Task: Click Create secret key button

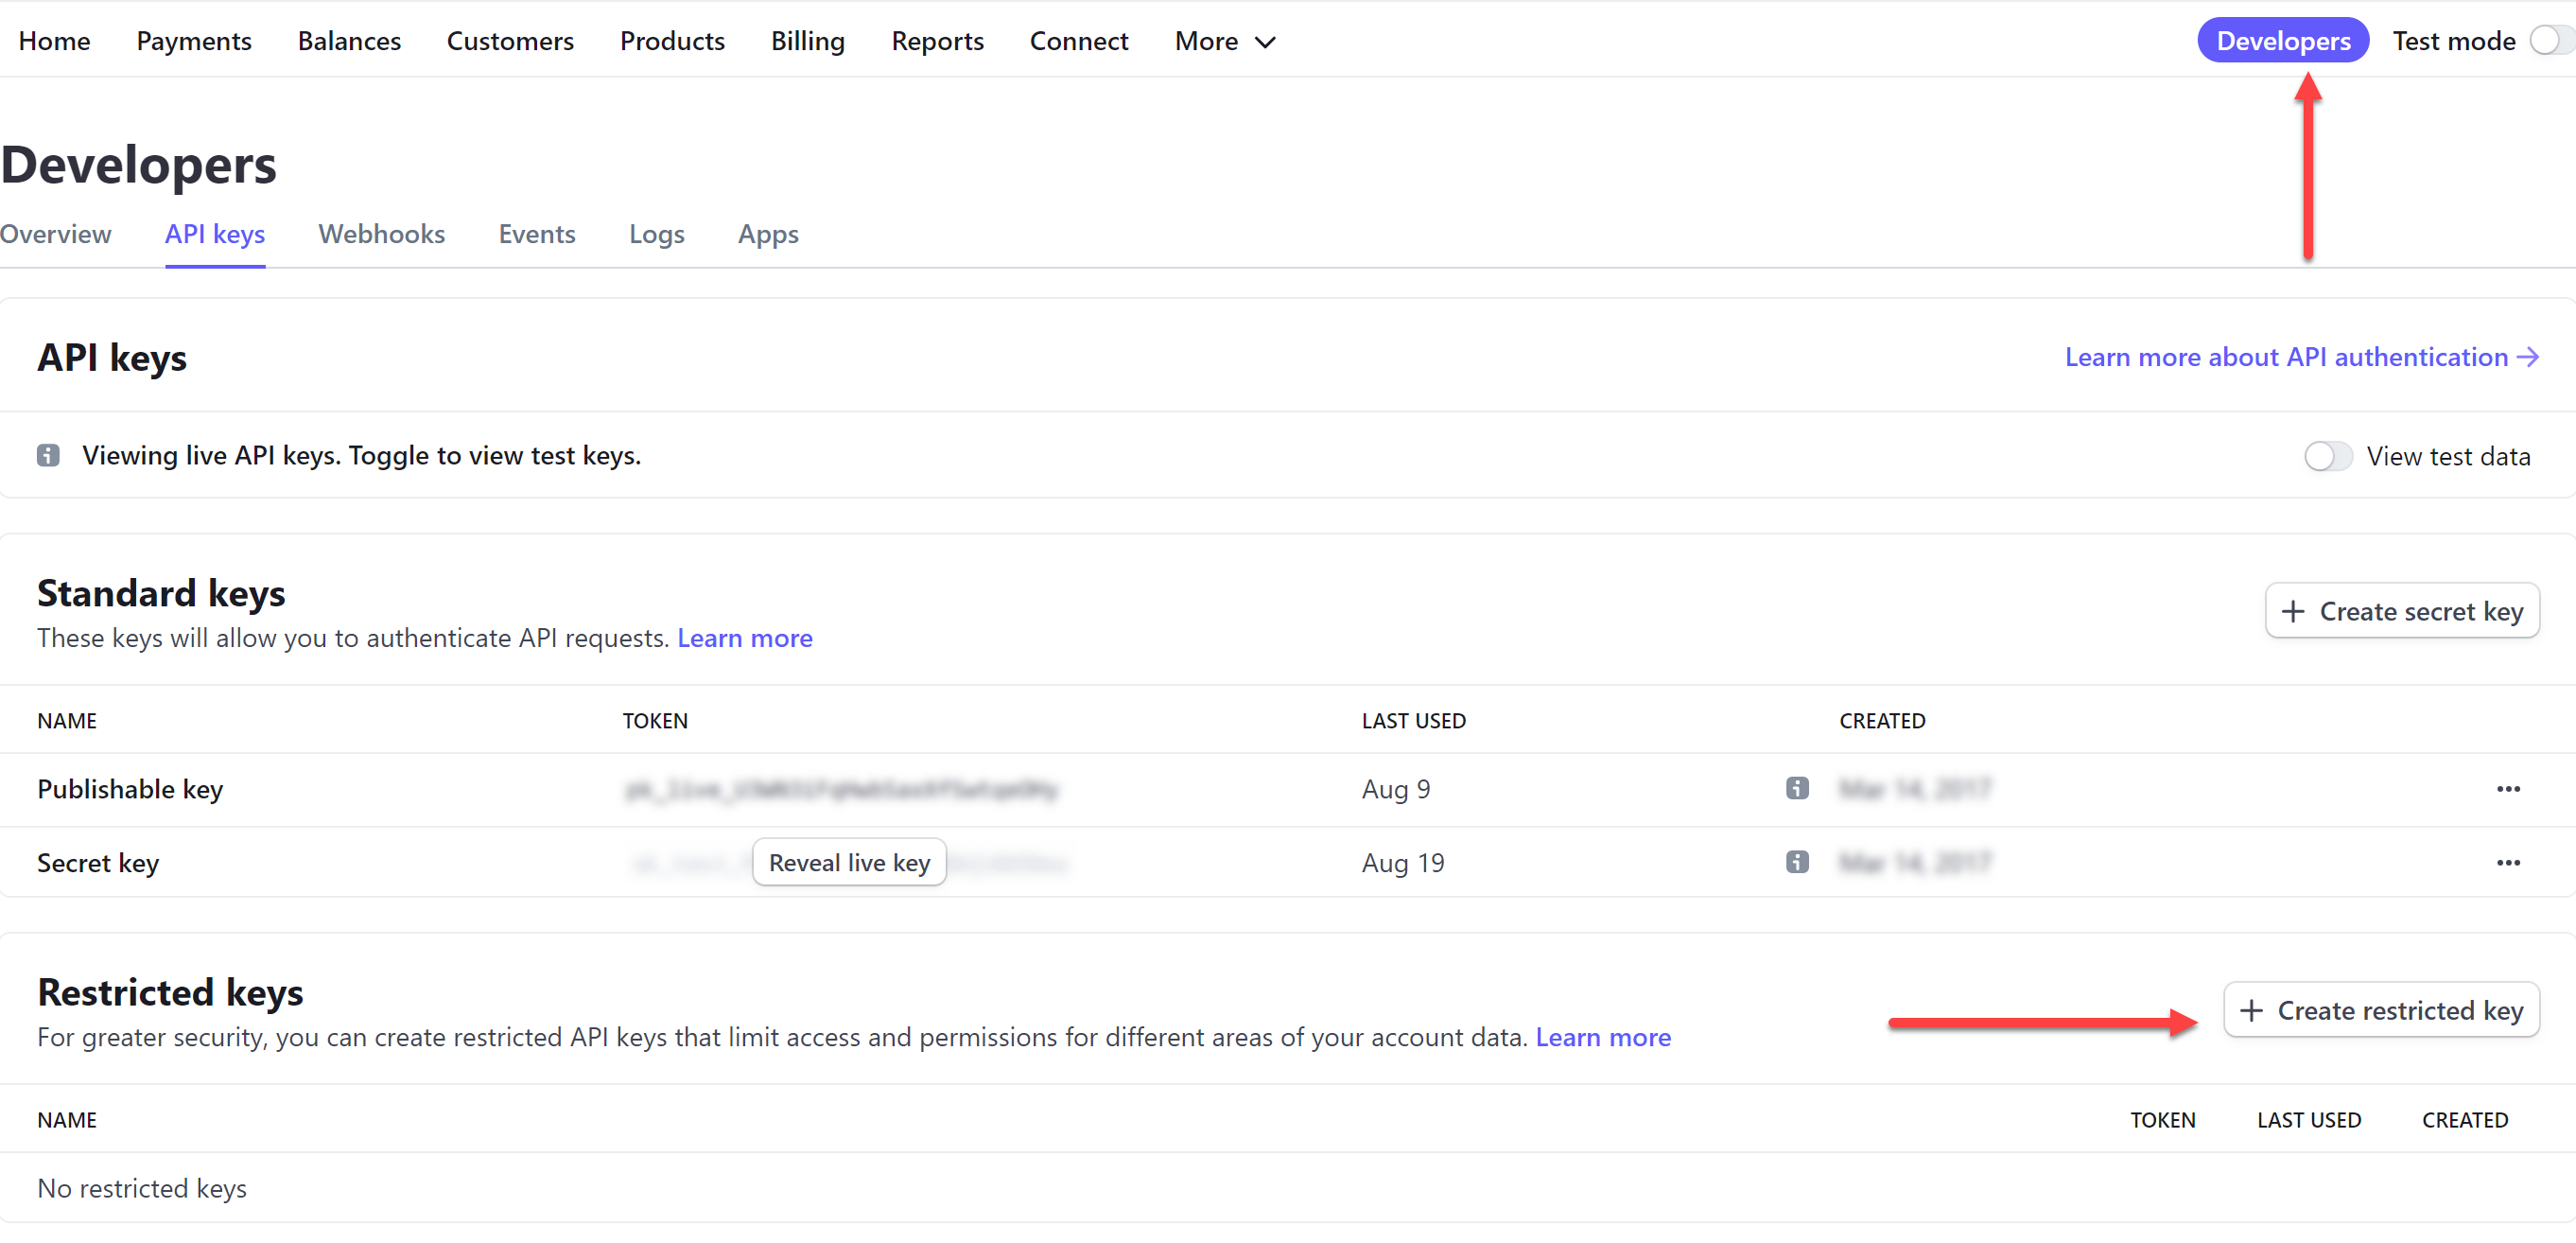Action: pyautogui.click(x=2402, y=611)
